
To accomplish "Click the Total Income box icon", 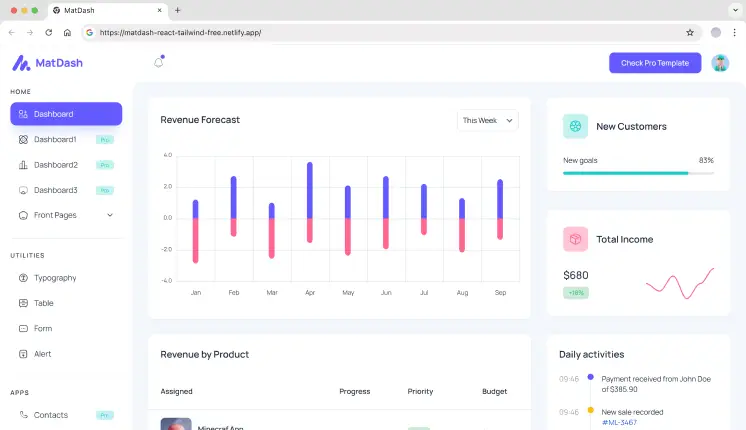I will [x=575, y=239].
